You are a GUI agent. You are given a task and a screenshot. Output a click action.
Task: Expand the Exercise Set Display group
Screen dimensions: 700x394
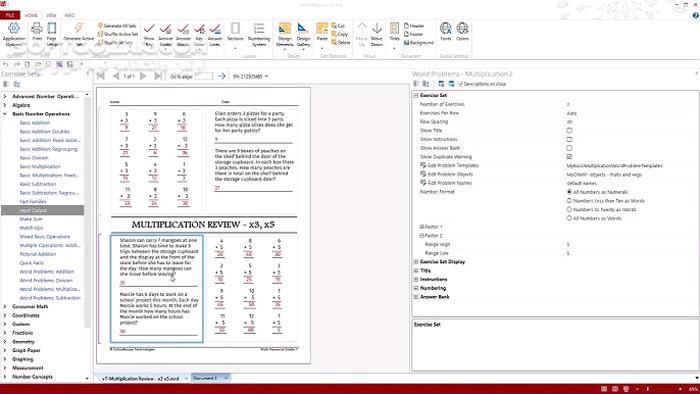point(416,262)
